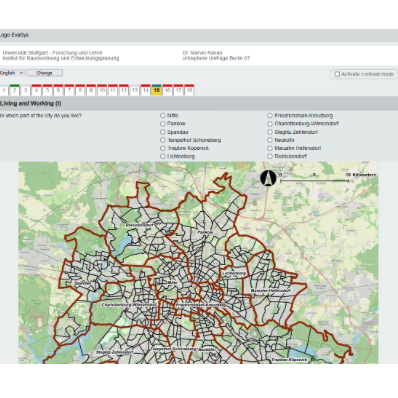Click the Friedrichshain-Kreuzberg map label
This screenshot has width=398, height=398.
click(x=201, y=305)
